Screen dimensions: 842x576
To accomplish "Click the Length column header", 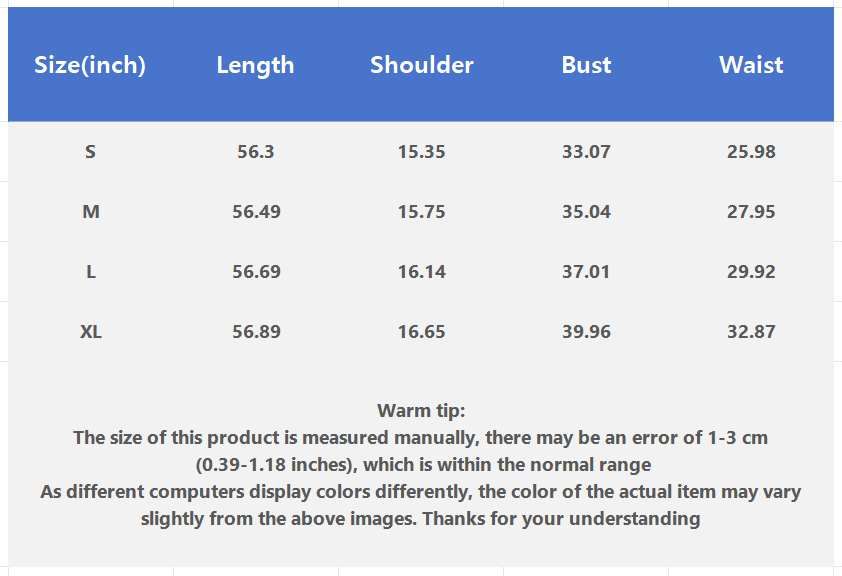I will click(255, 65).
